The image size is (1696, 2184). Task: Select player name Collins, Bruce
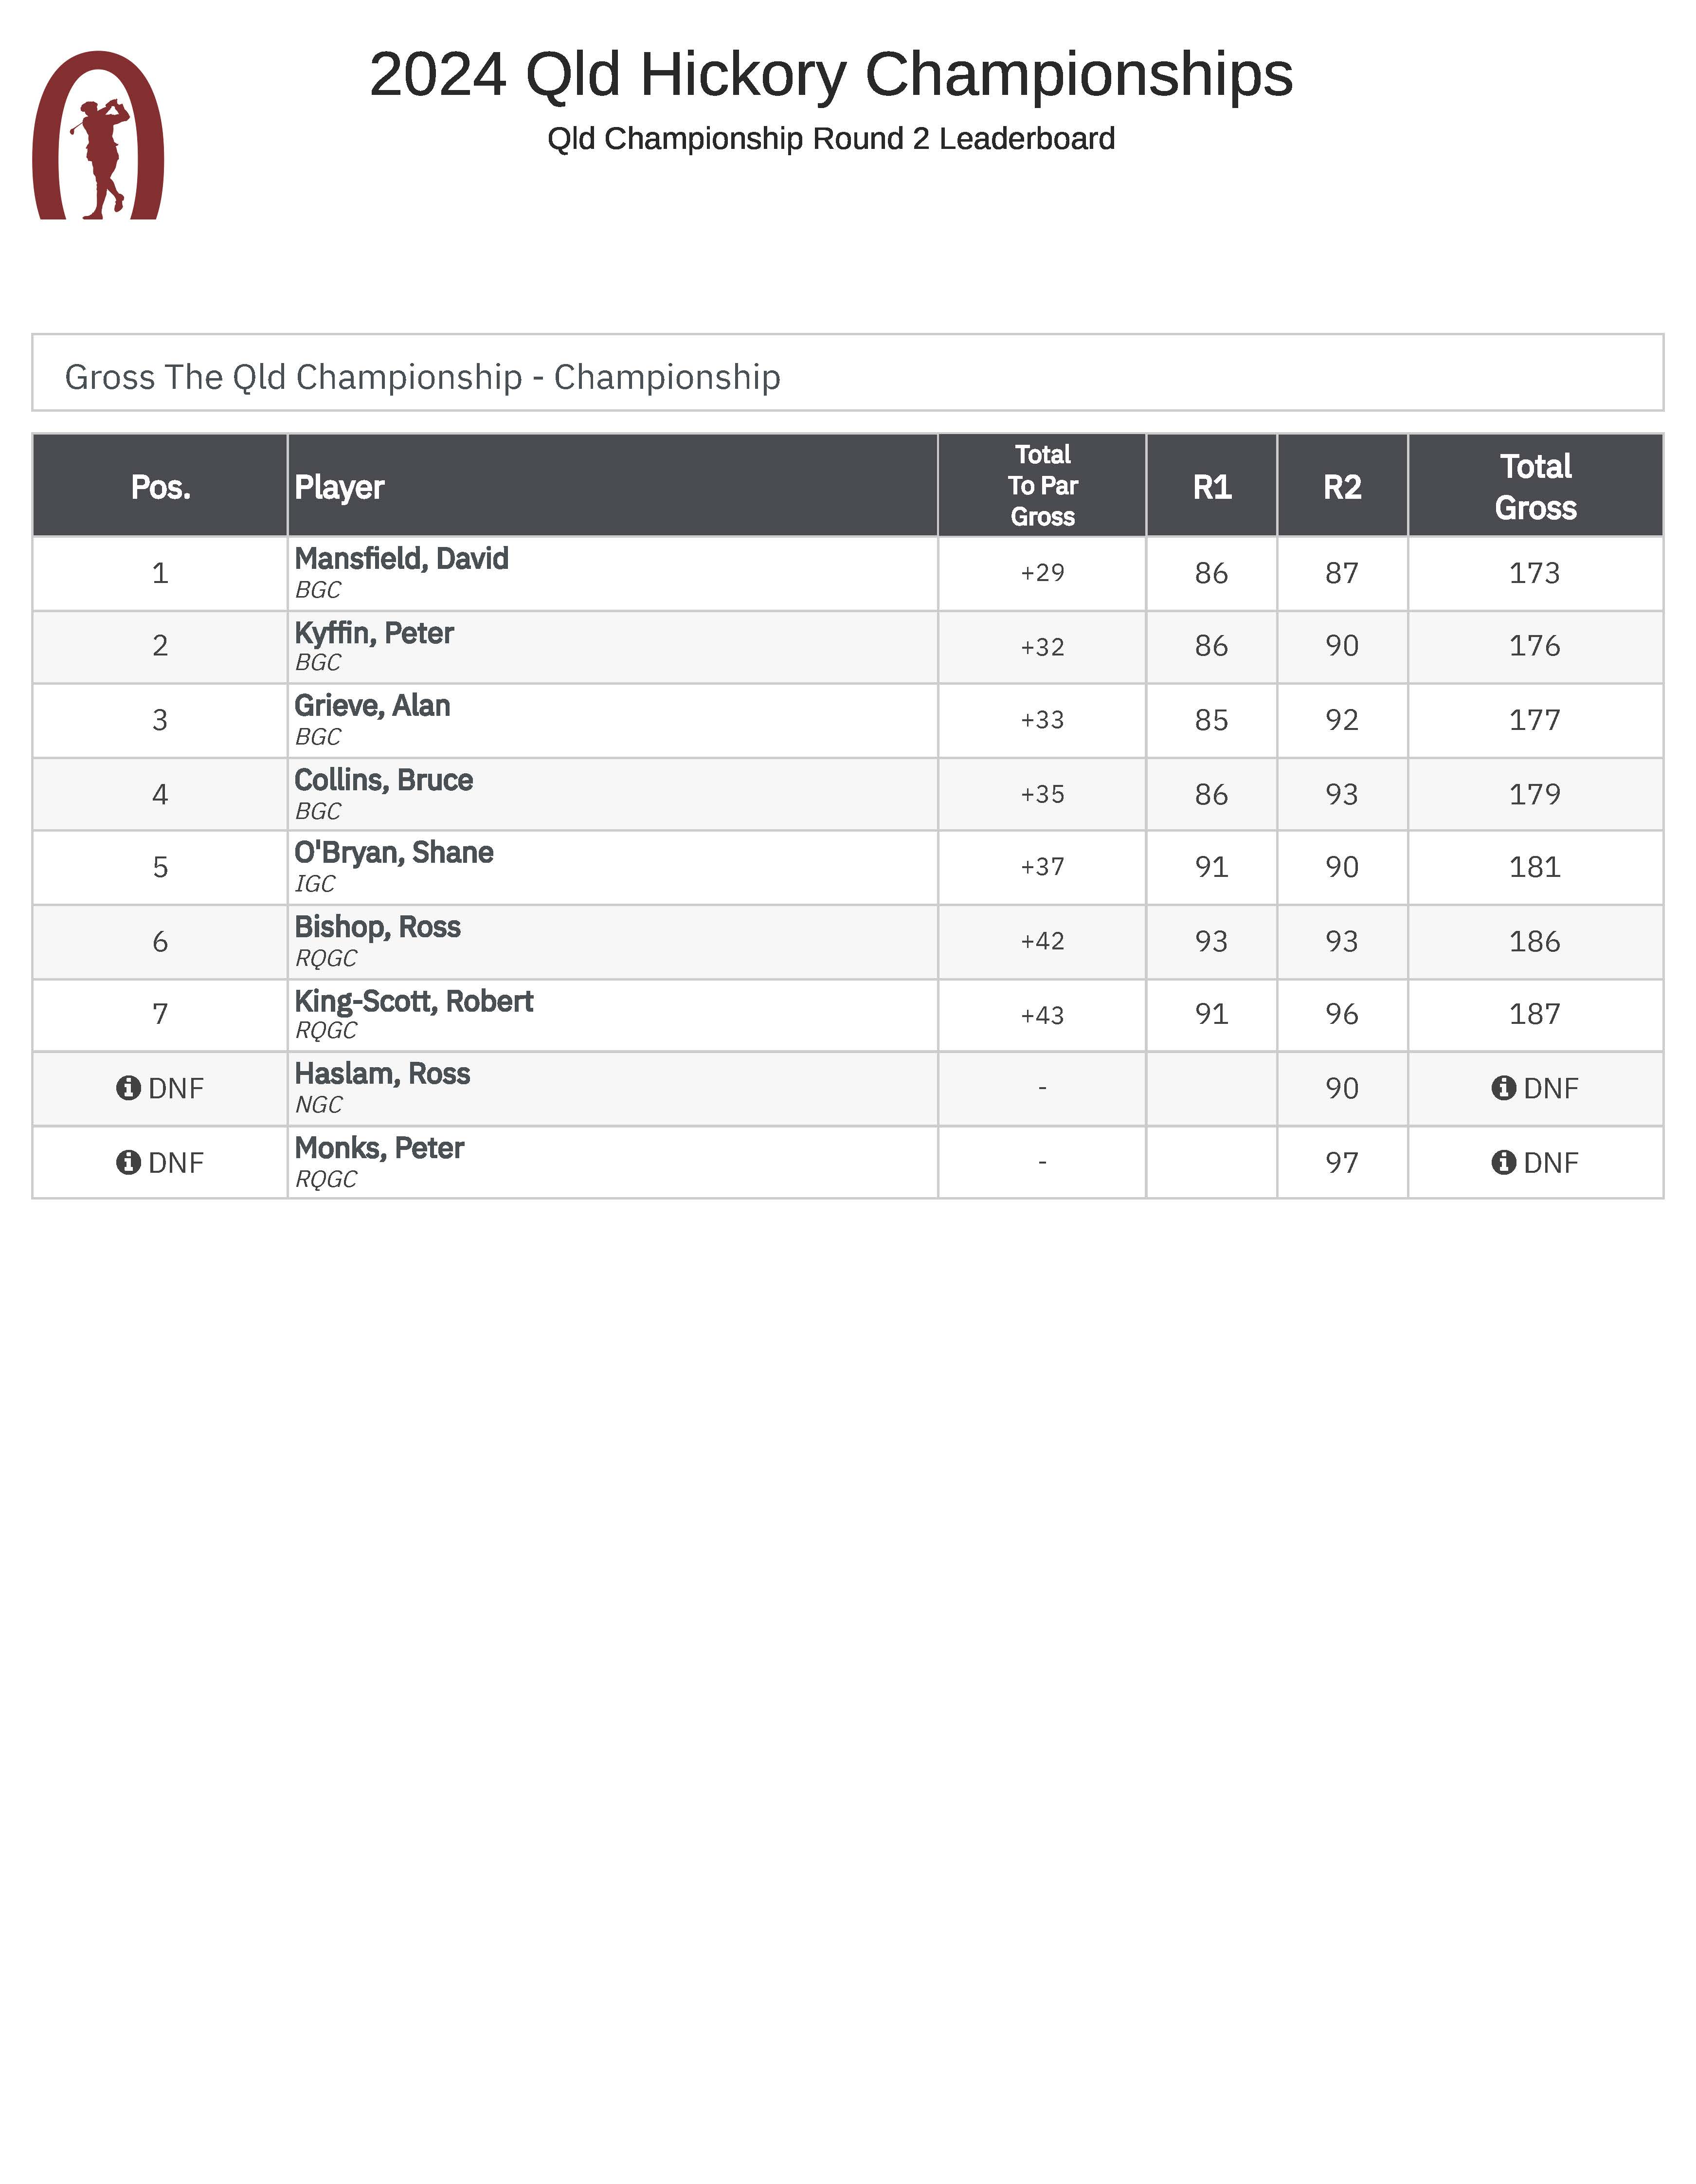[383, 780]
